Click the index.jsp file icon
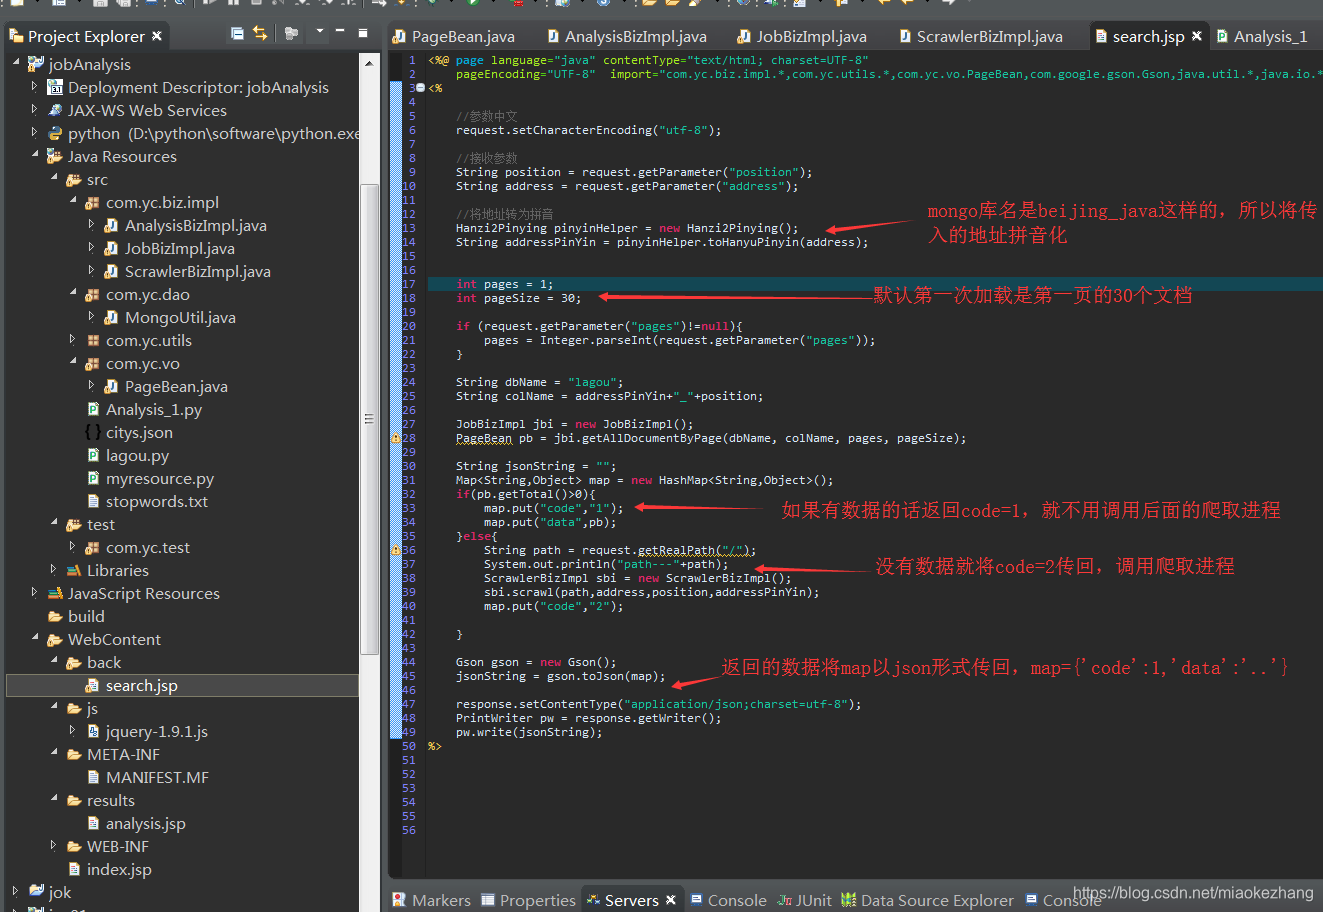The height and width of the screenshot is (912, 1323). click(x=74, y=869)
